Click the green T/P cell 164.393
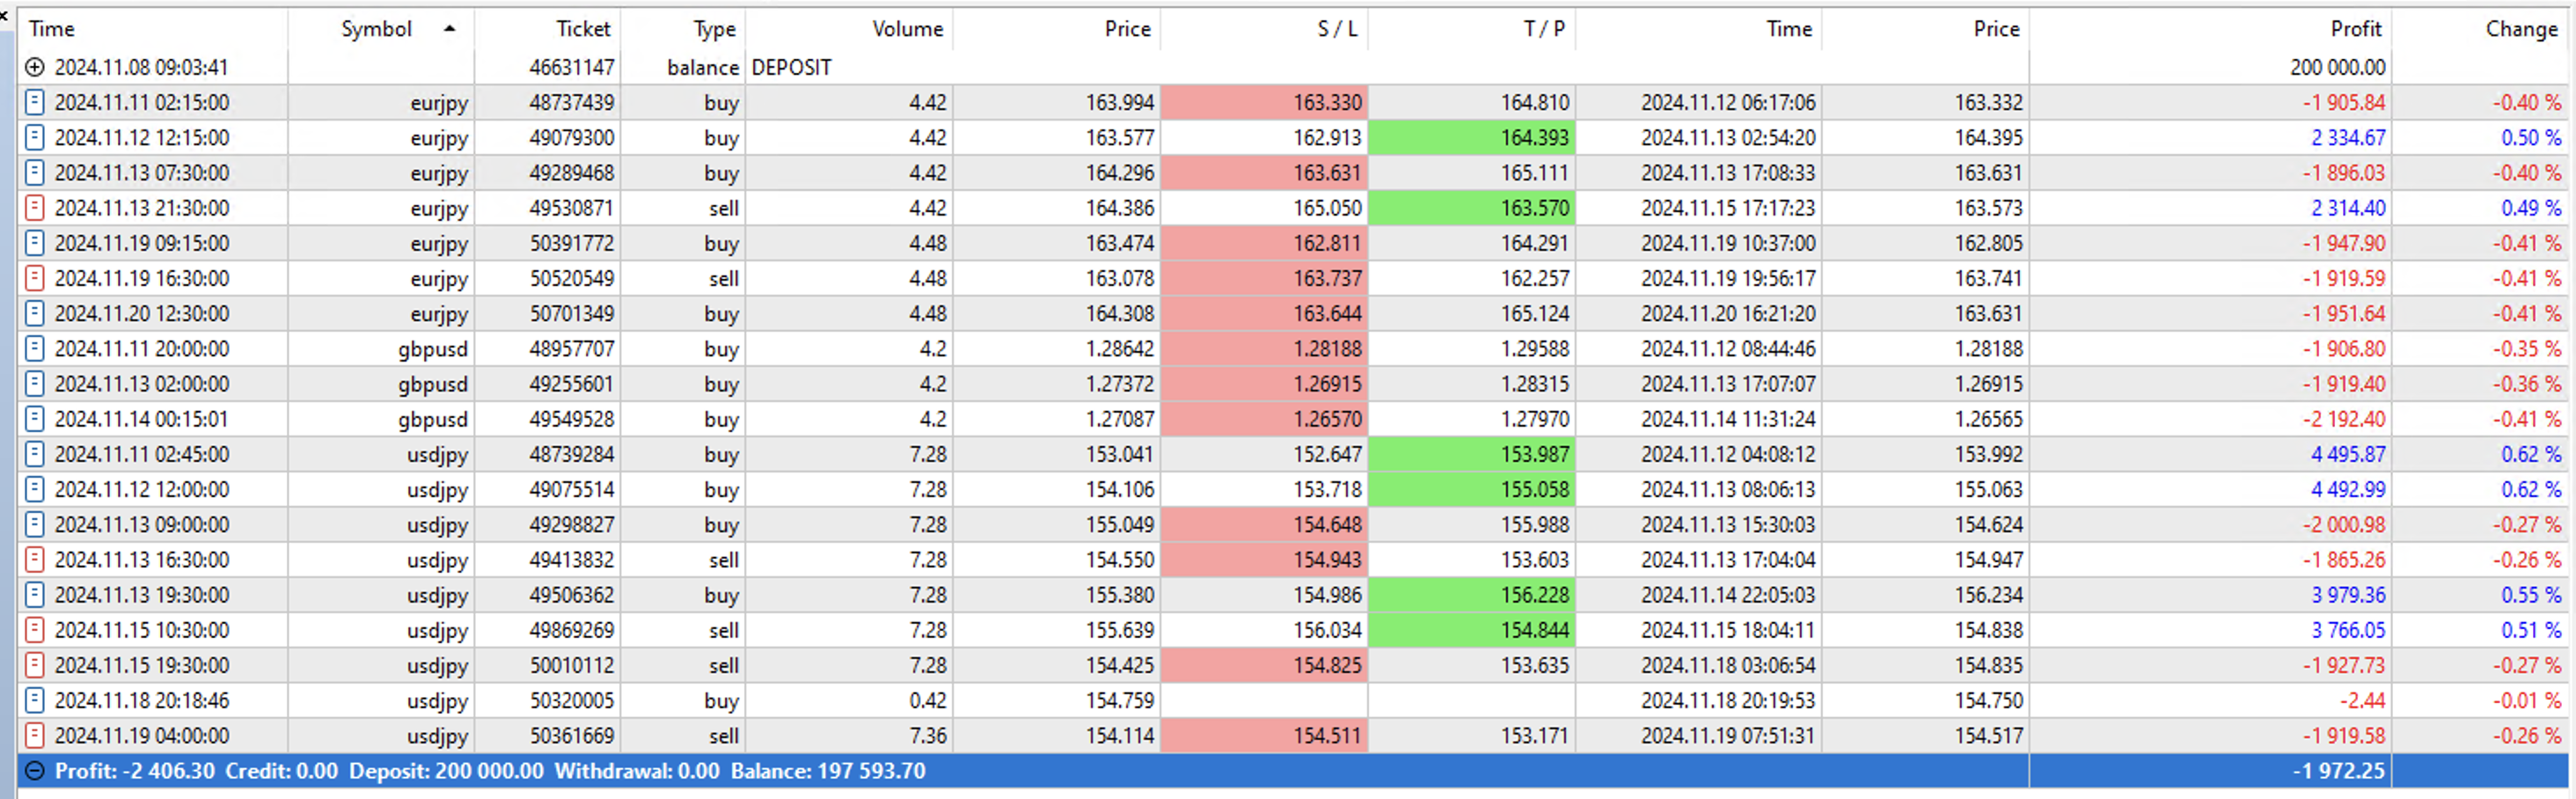2576x799 pixels. (1472, 137)
